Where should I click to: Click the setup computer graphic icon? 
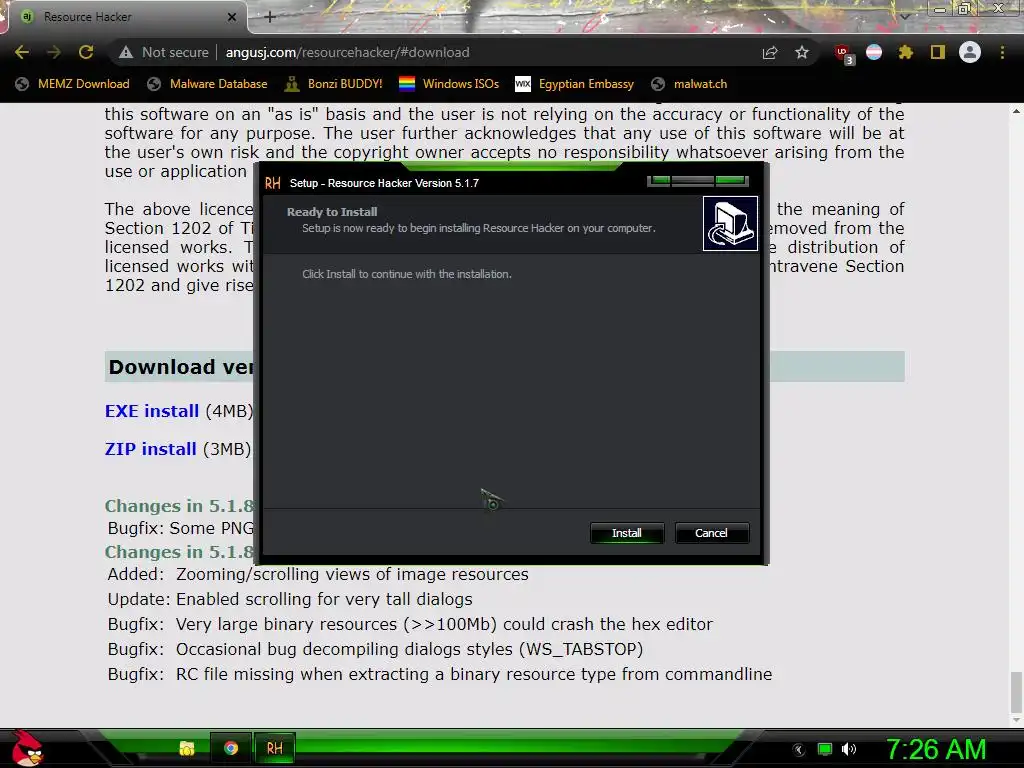[x=730, y=223]
